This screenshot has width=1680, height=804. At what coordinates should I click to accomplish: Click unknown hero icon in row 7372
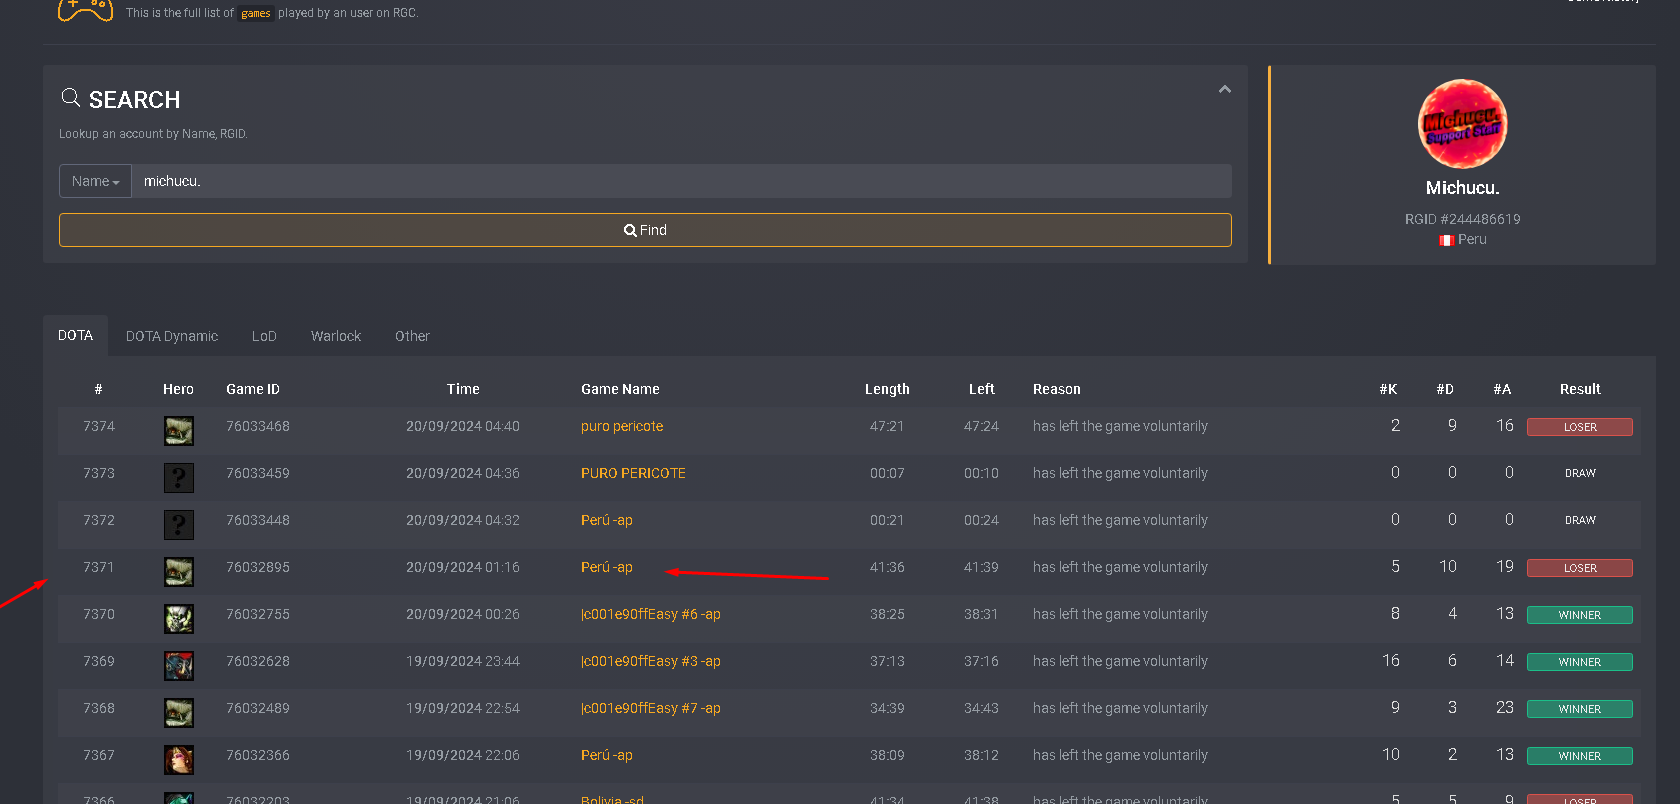point(179,525)
